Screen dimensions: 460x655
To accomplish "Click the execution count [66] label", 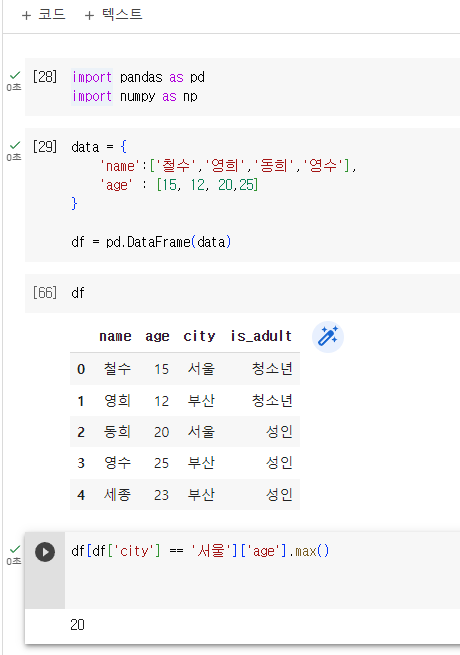I will [x=45, y=293].
